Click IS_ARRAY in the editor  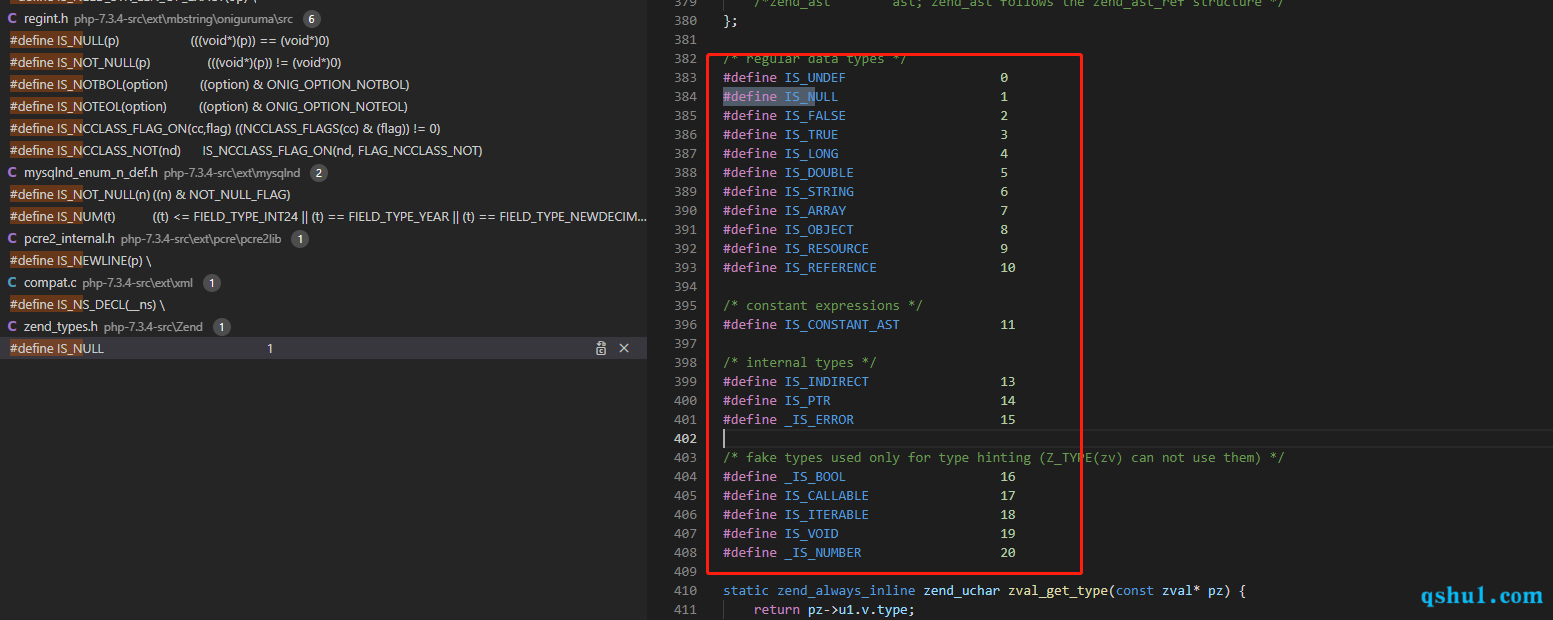(815, 211)
